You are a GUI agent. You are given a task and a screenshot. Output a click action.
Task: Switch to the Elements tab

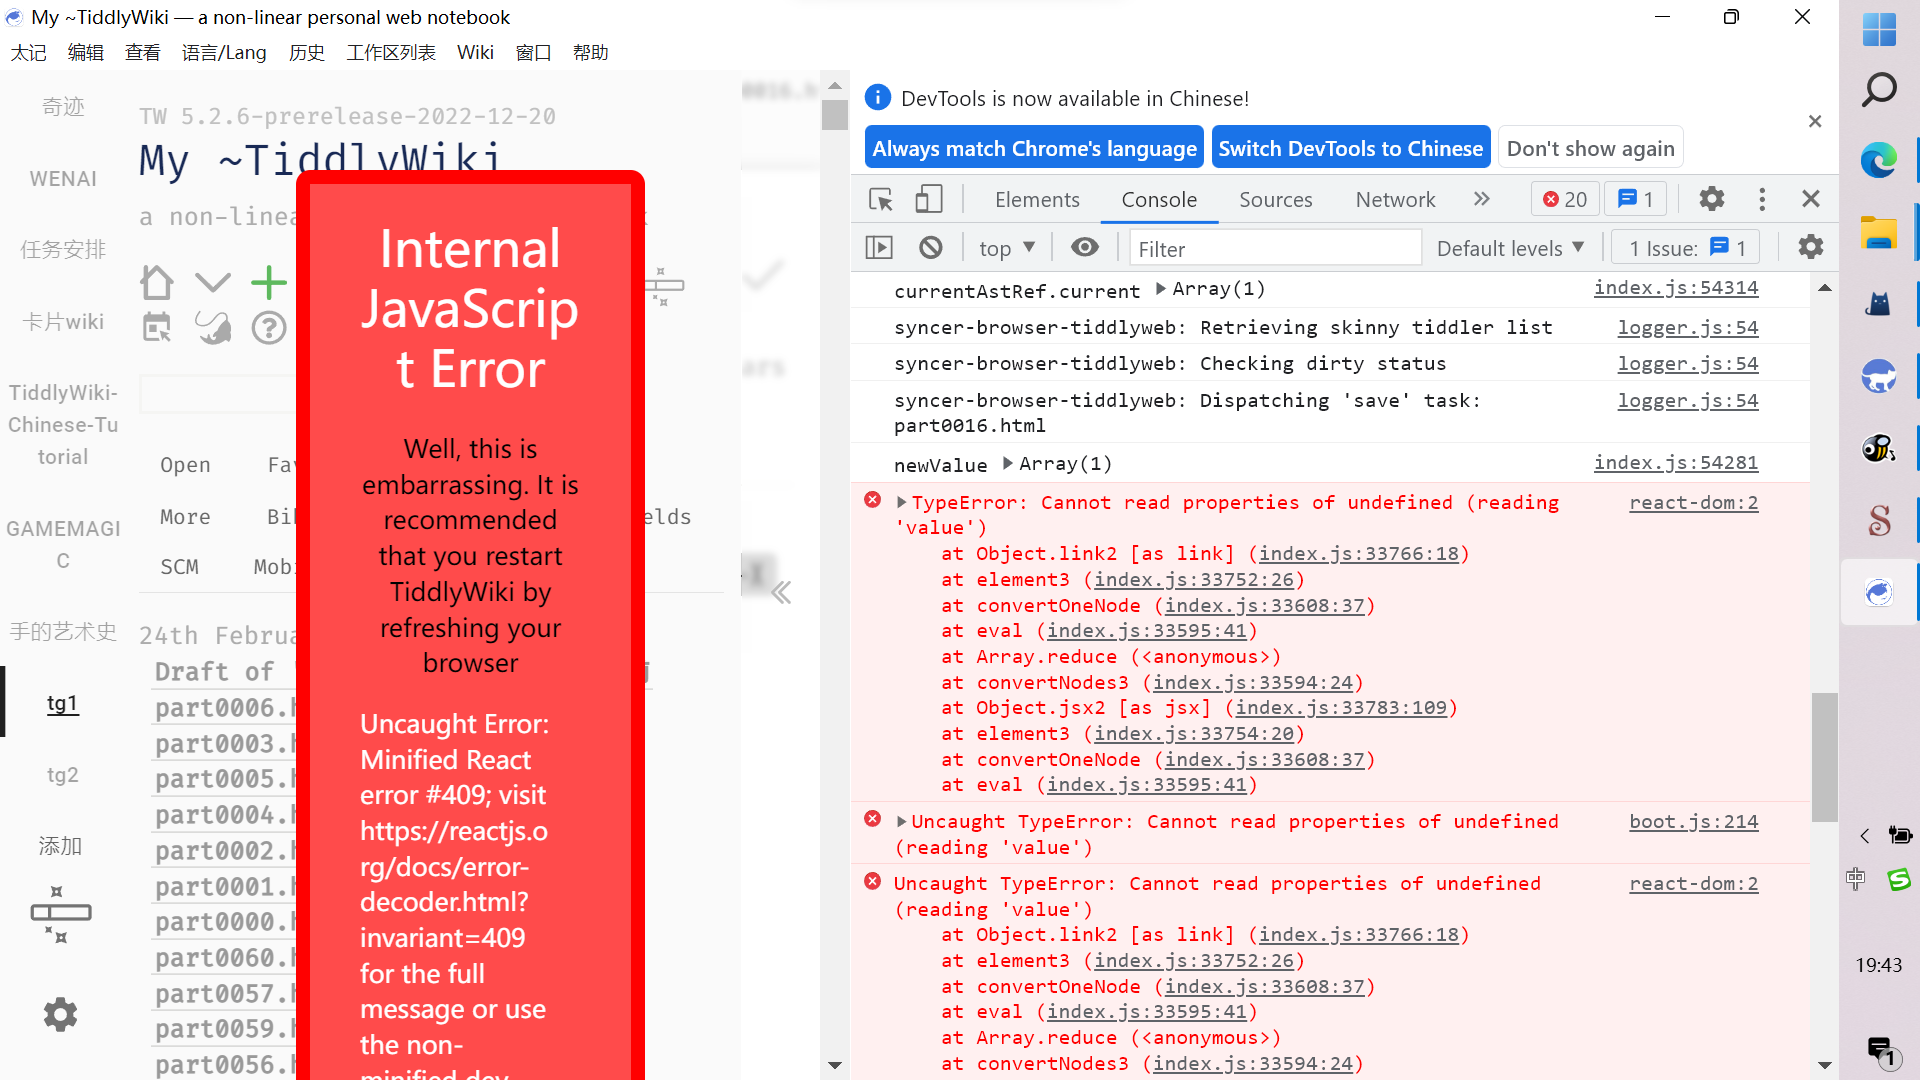pos(1037,199)
